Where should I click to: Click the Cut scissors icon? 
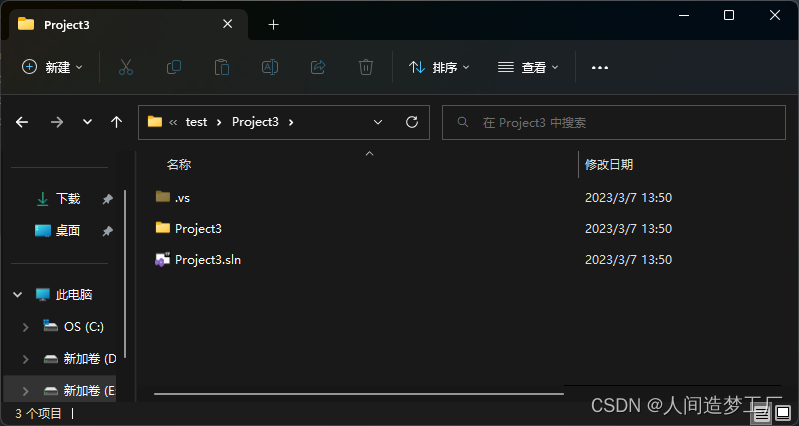126,67
